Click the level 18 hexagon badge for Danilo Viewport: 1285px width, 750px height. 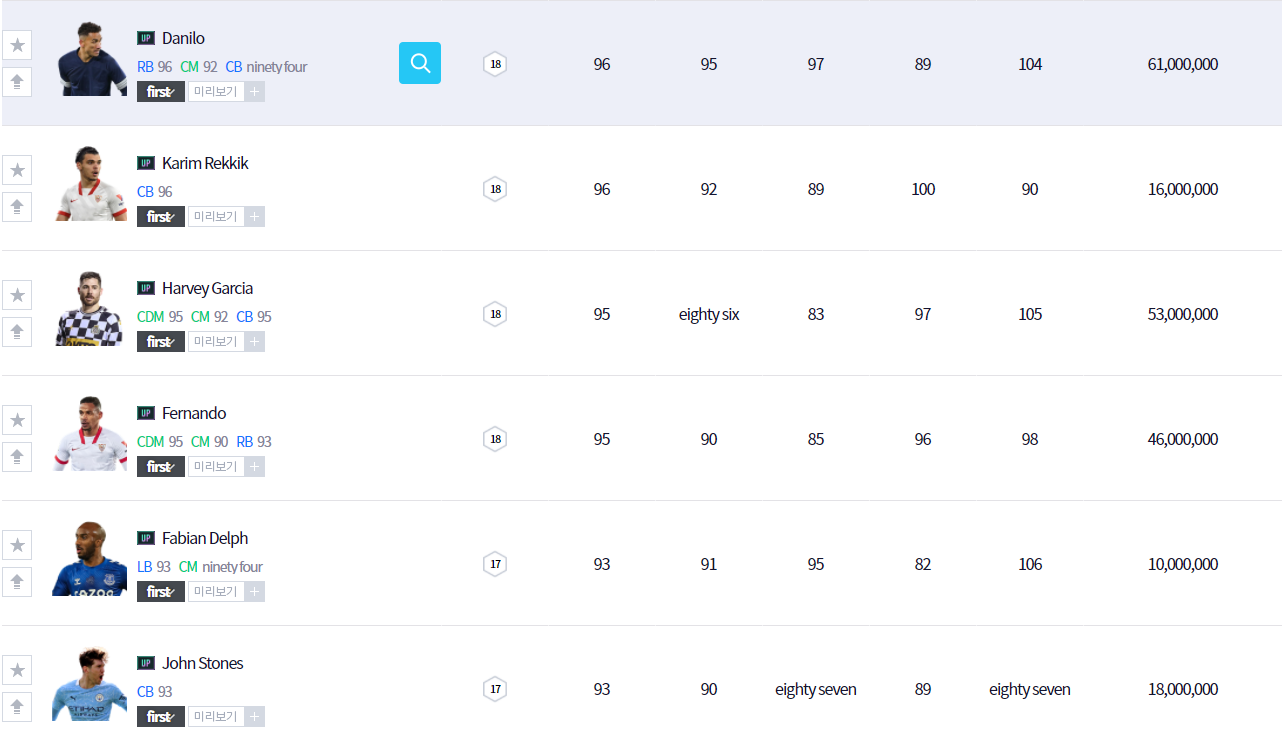495,64
